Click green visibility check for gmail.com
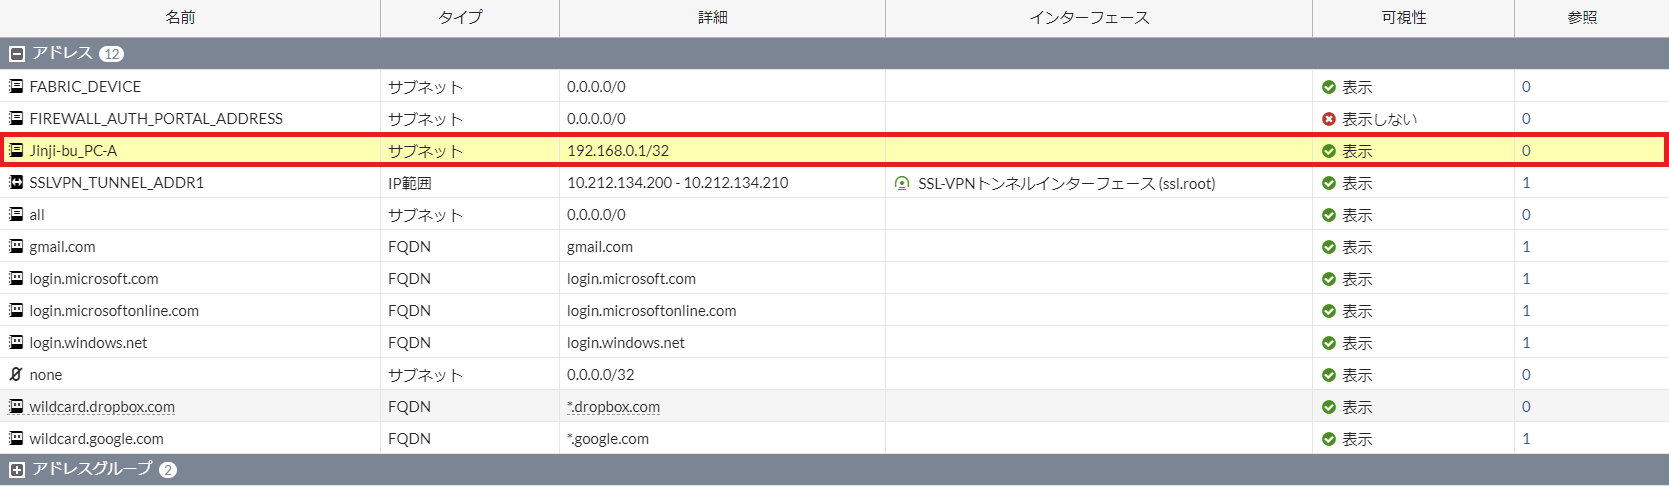This screenshot has height=487, width=1669. point(1329,247)
